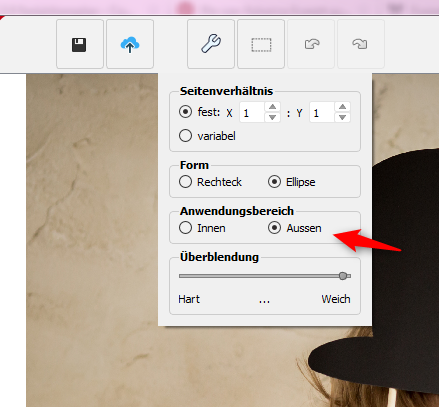
Task: Select the dashed rectangle selection tool
Action: 261,44
